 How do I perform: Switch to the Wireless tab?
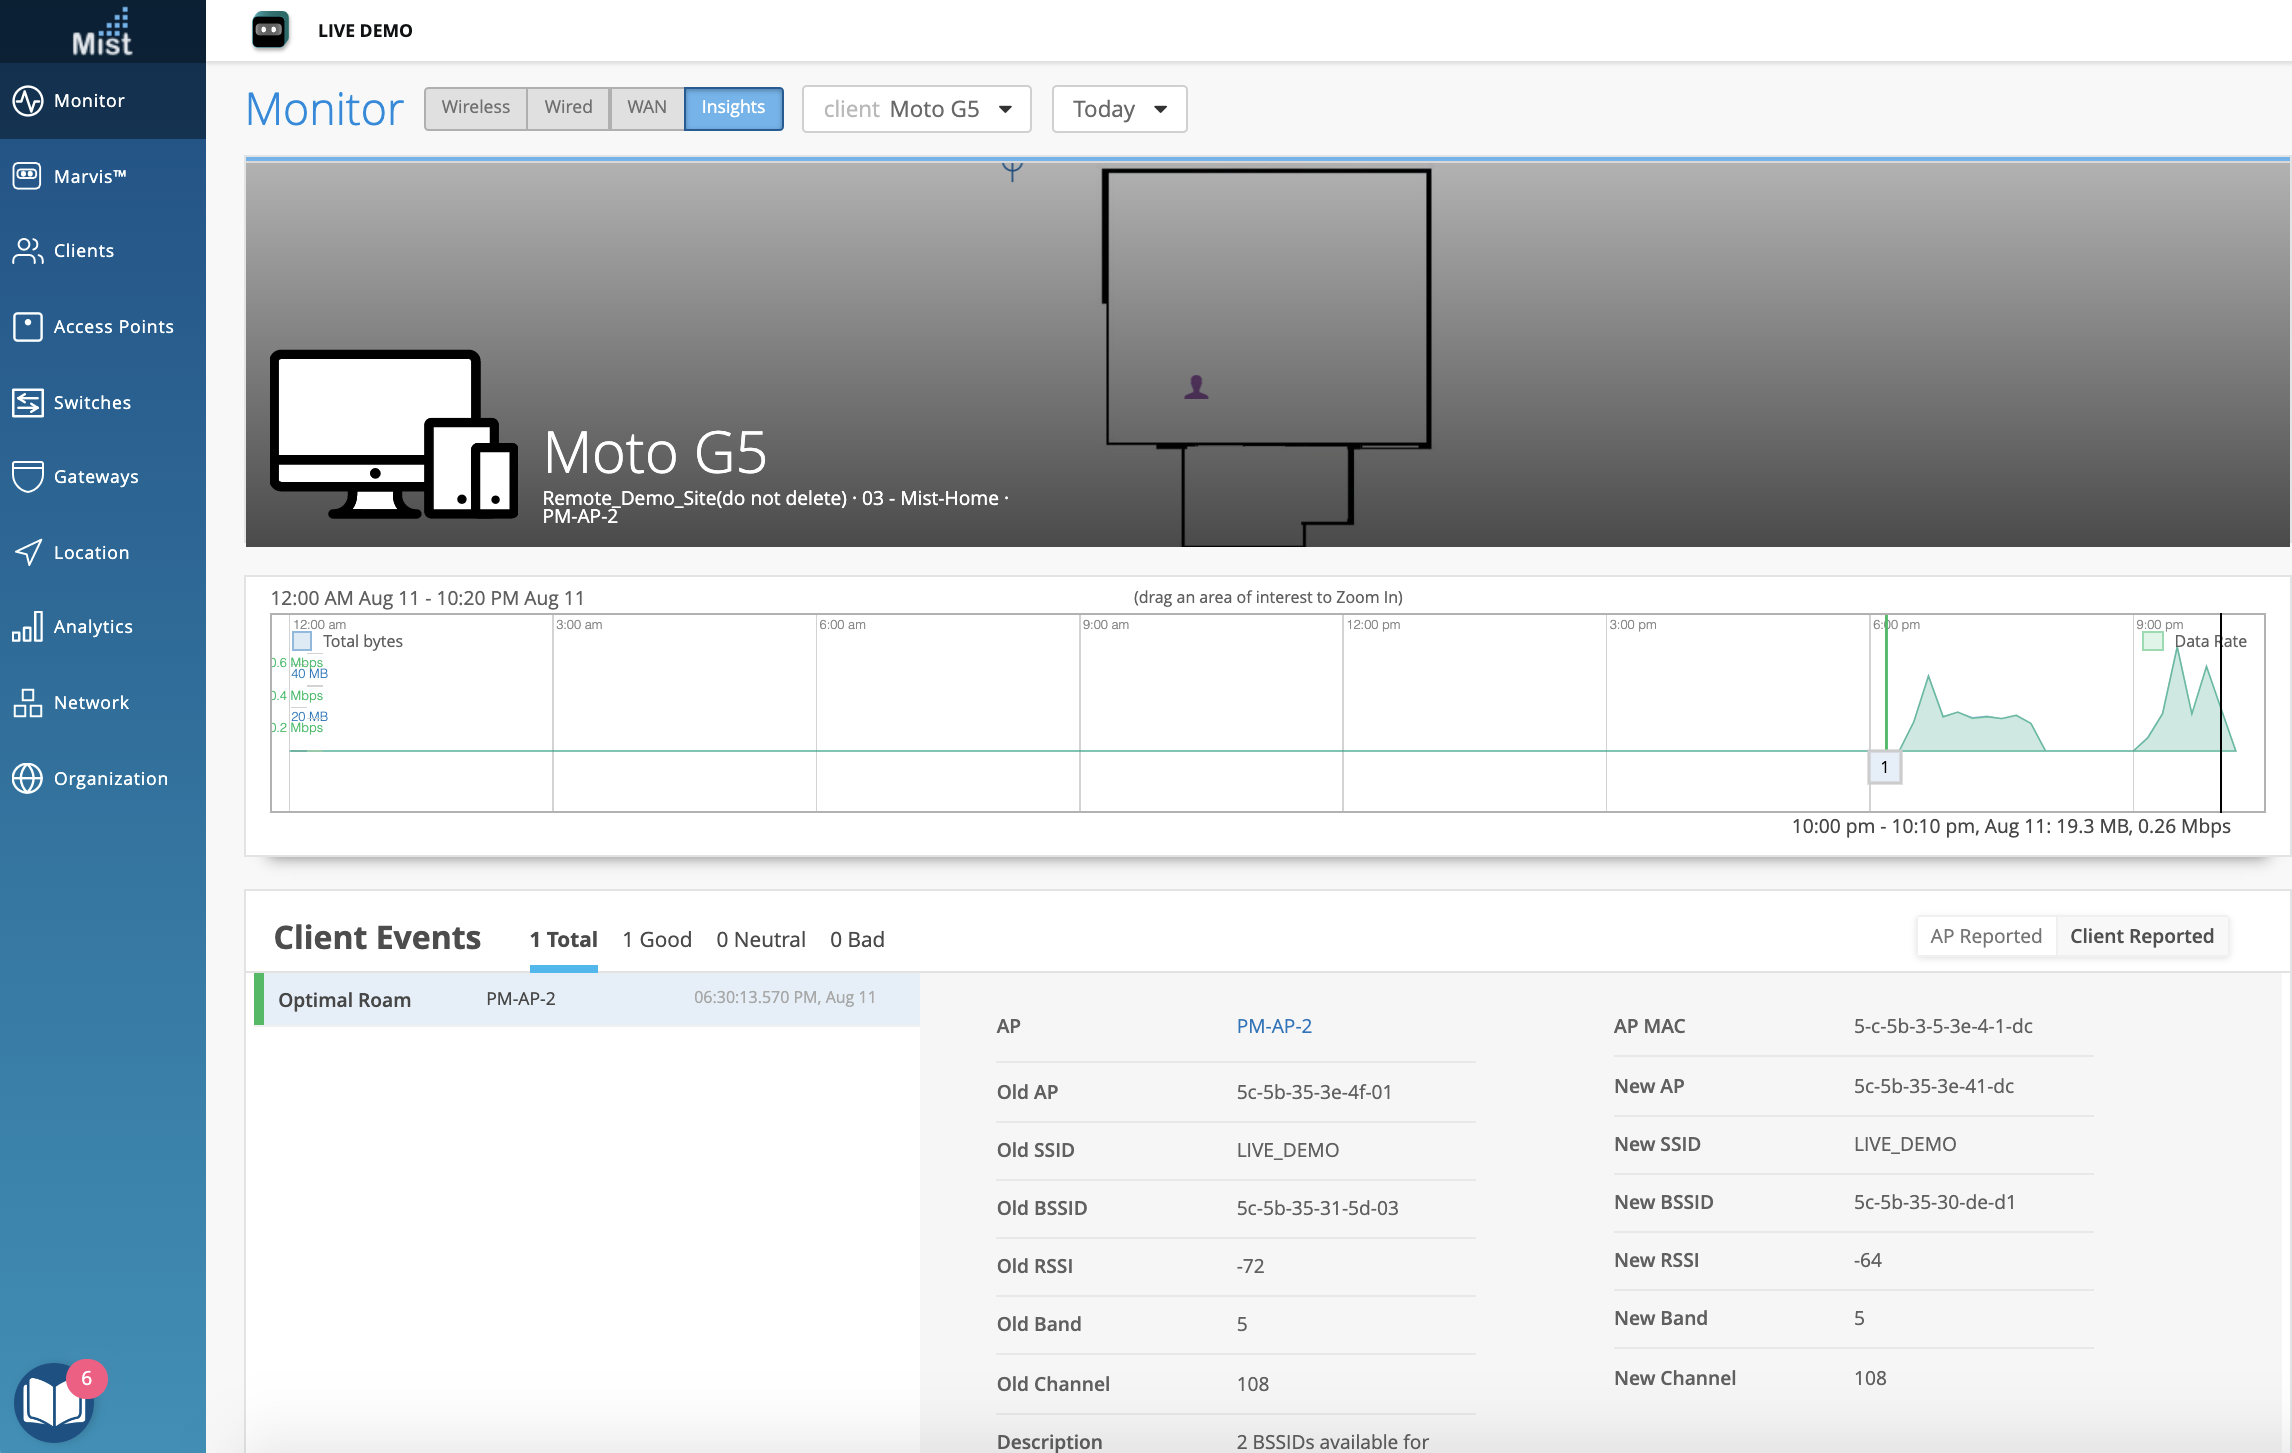coord(475,107)
